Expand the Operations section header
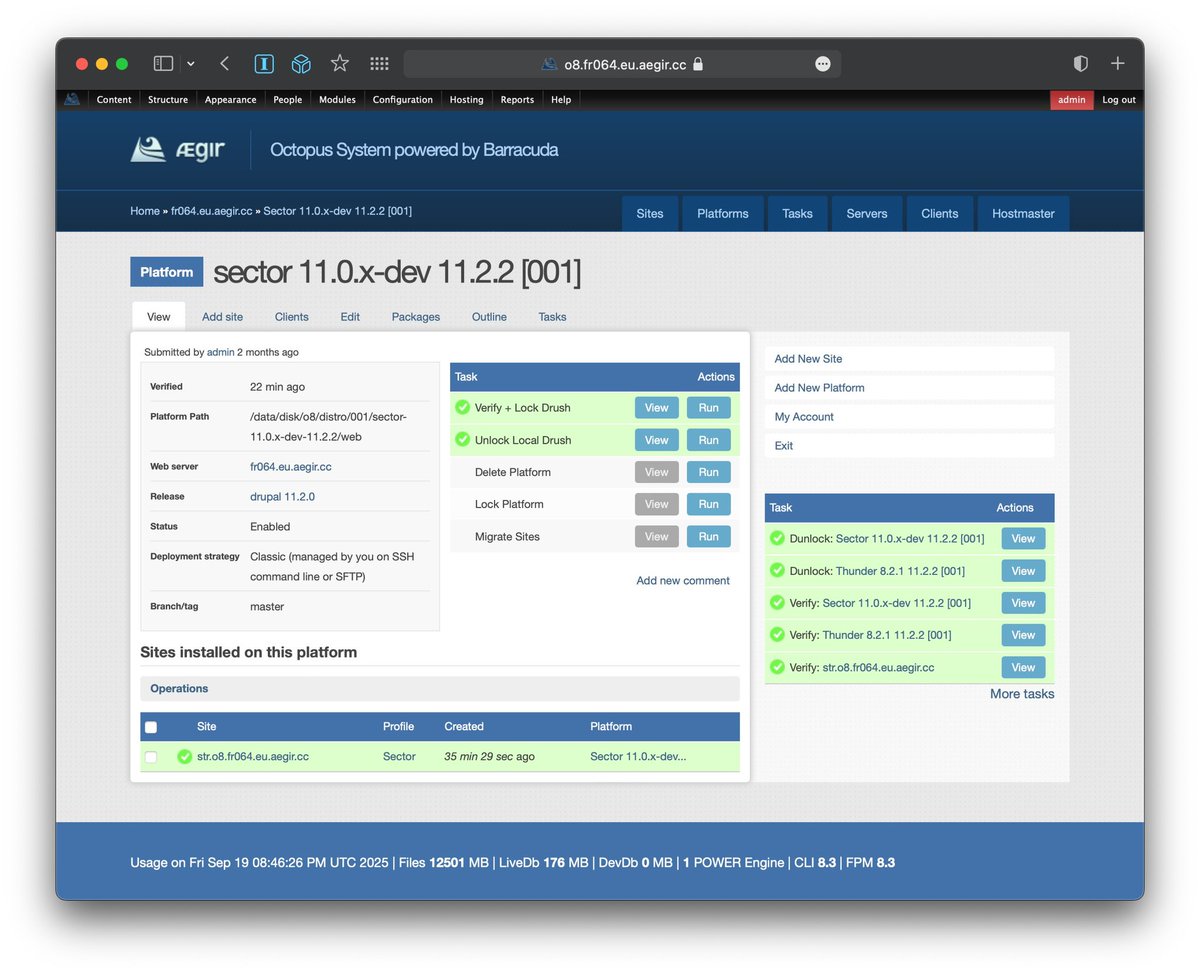Screen dimensions: 1200x974 [x=179, y=688]
